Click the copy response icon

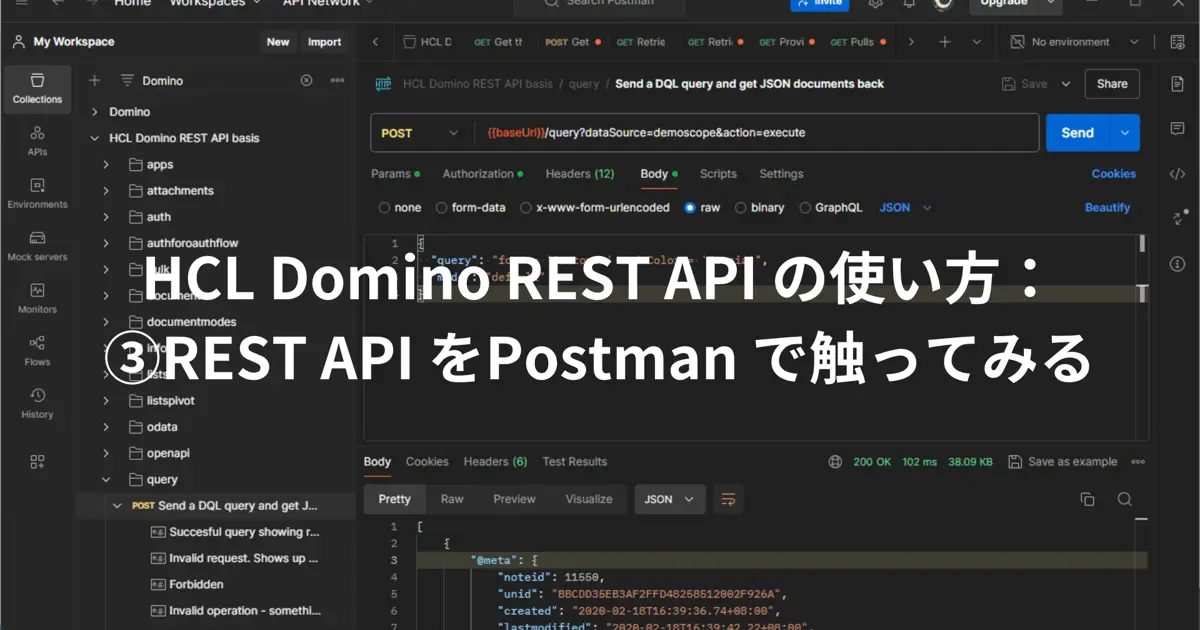tap(1087, 499)
